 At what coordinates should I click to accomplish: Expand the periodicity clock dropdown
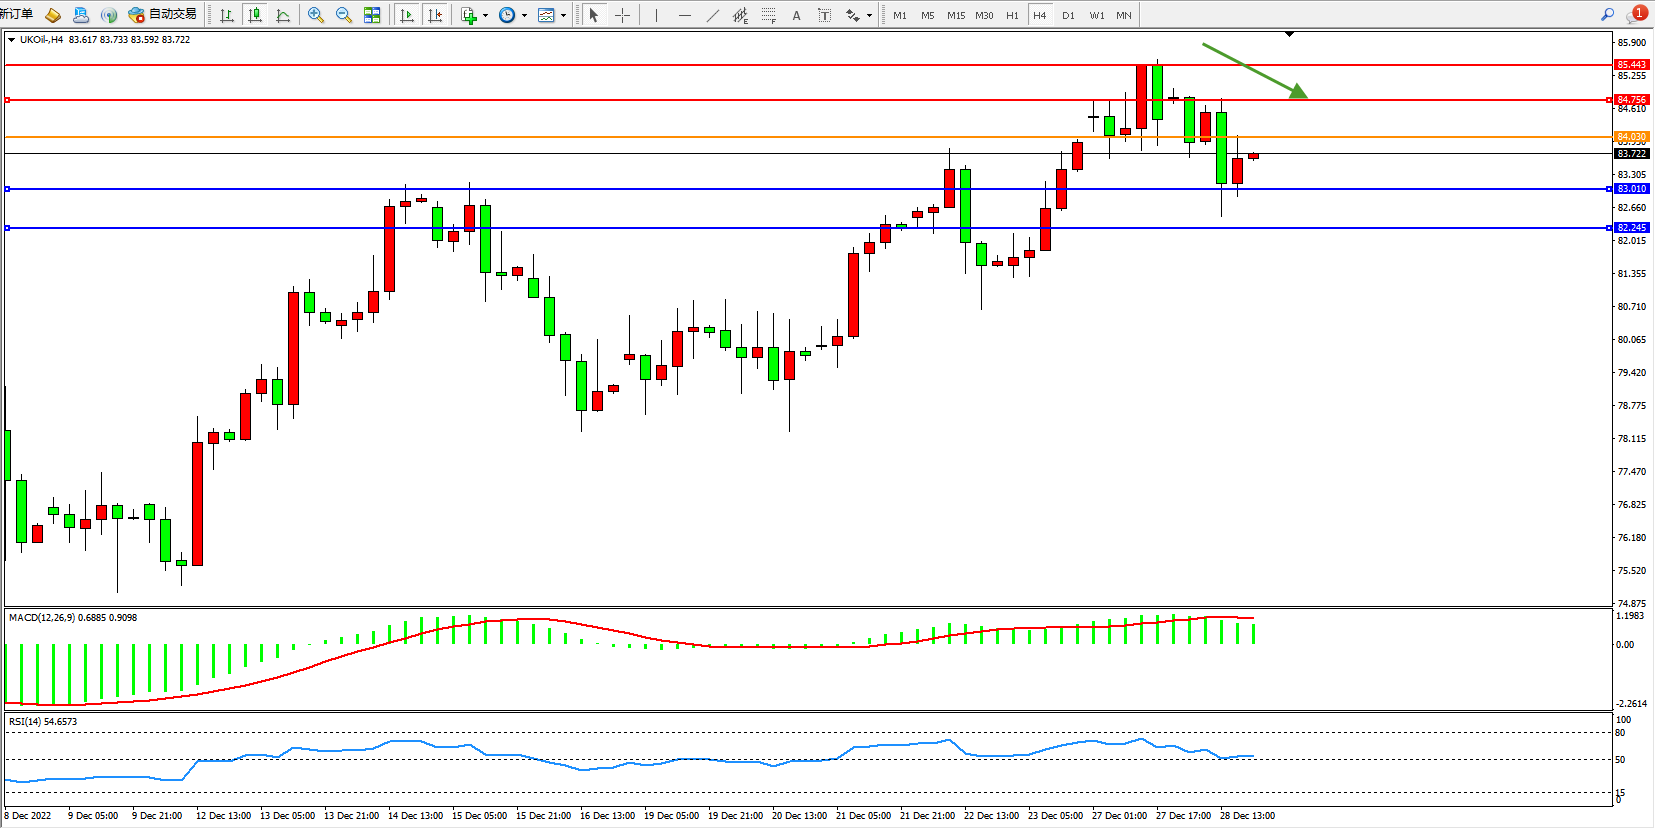point(524,15)
